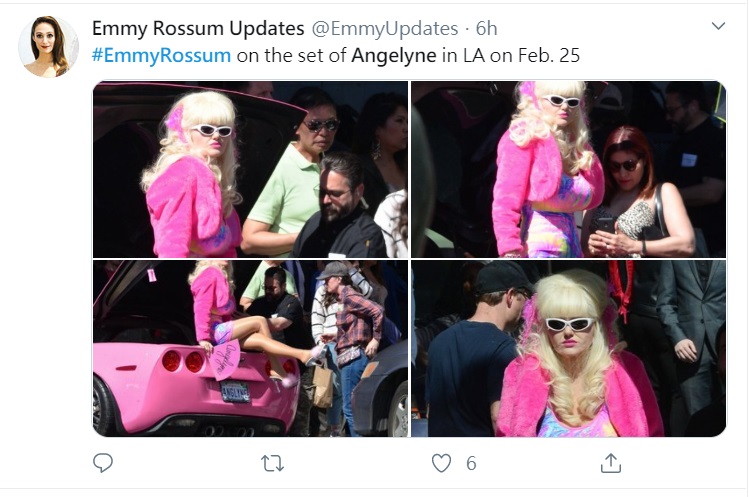This screenshot has height=497, width=749.
Task: Open the close-up photo beside man in cap
Action: point(568,348)
